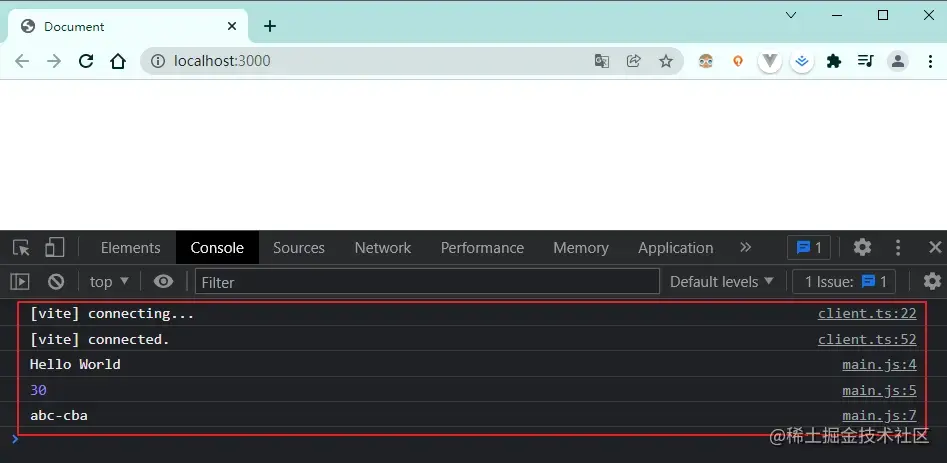This screenshot has height=463, width=947.
Task: Maximize the browser window
Action: point(882,15)
